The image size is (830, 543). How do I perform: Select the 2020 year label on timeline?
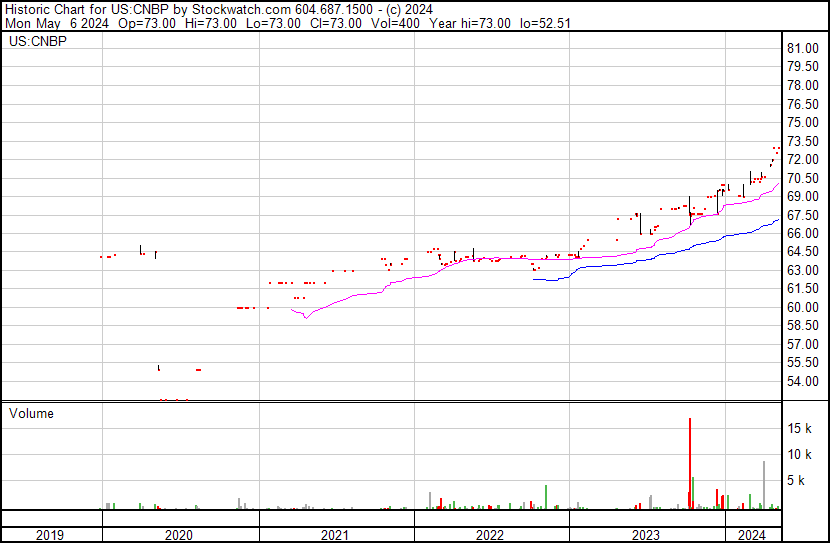pos(180,535)
